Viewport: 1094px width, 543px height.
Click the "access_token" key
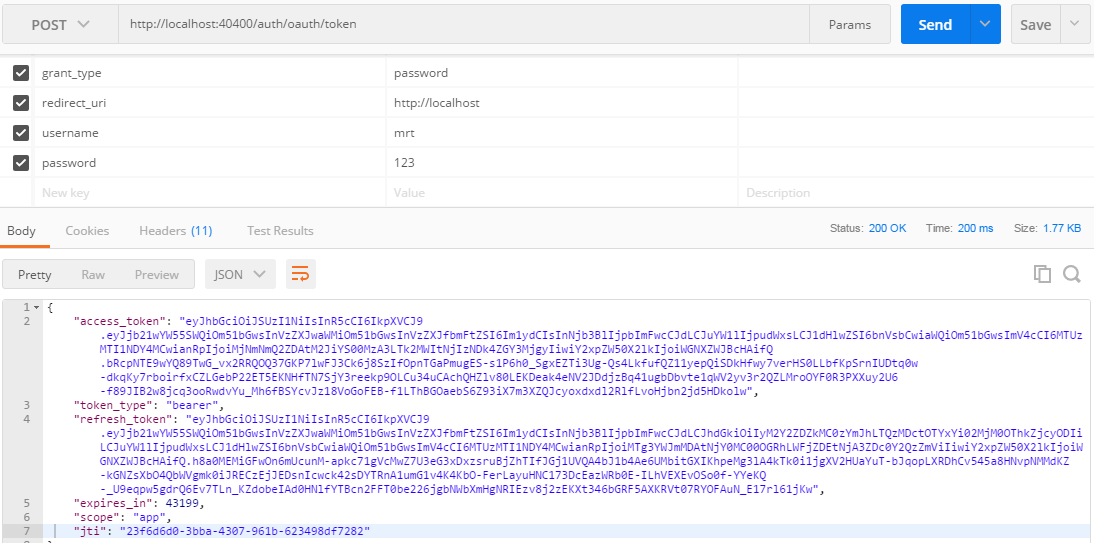(x=120, y=321)
